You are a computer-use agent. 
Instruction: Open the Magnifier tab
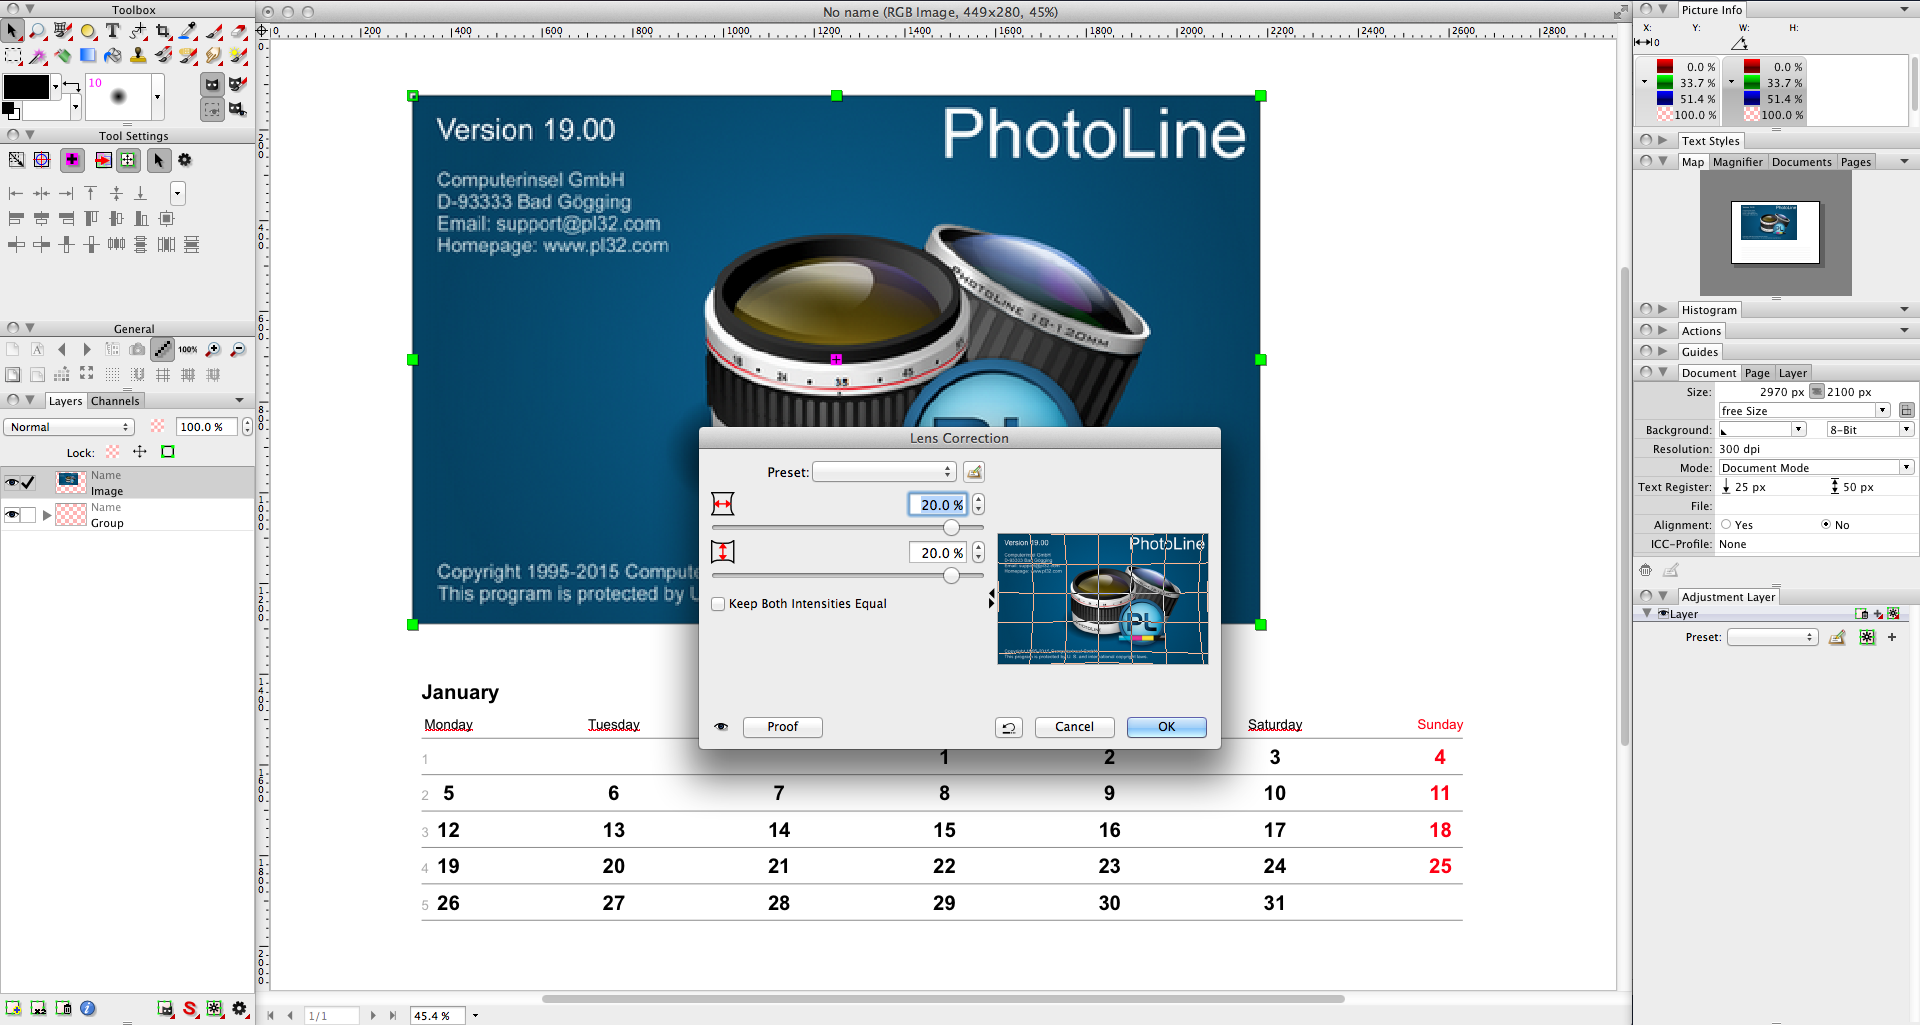tap(1737, 162)
